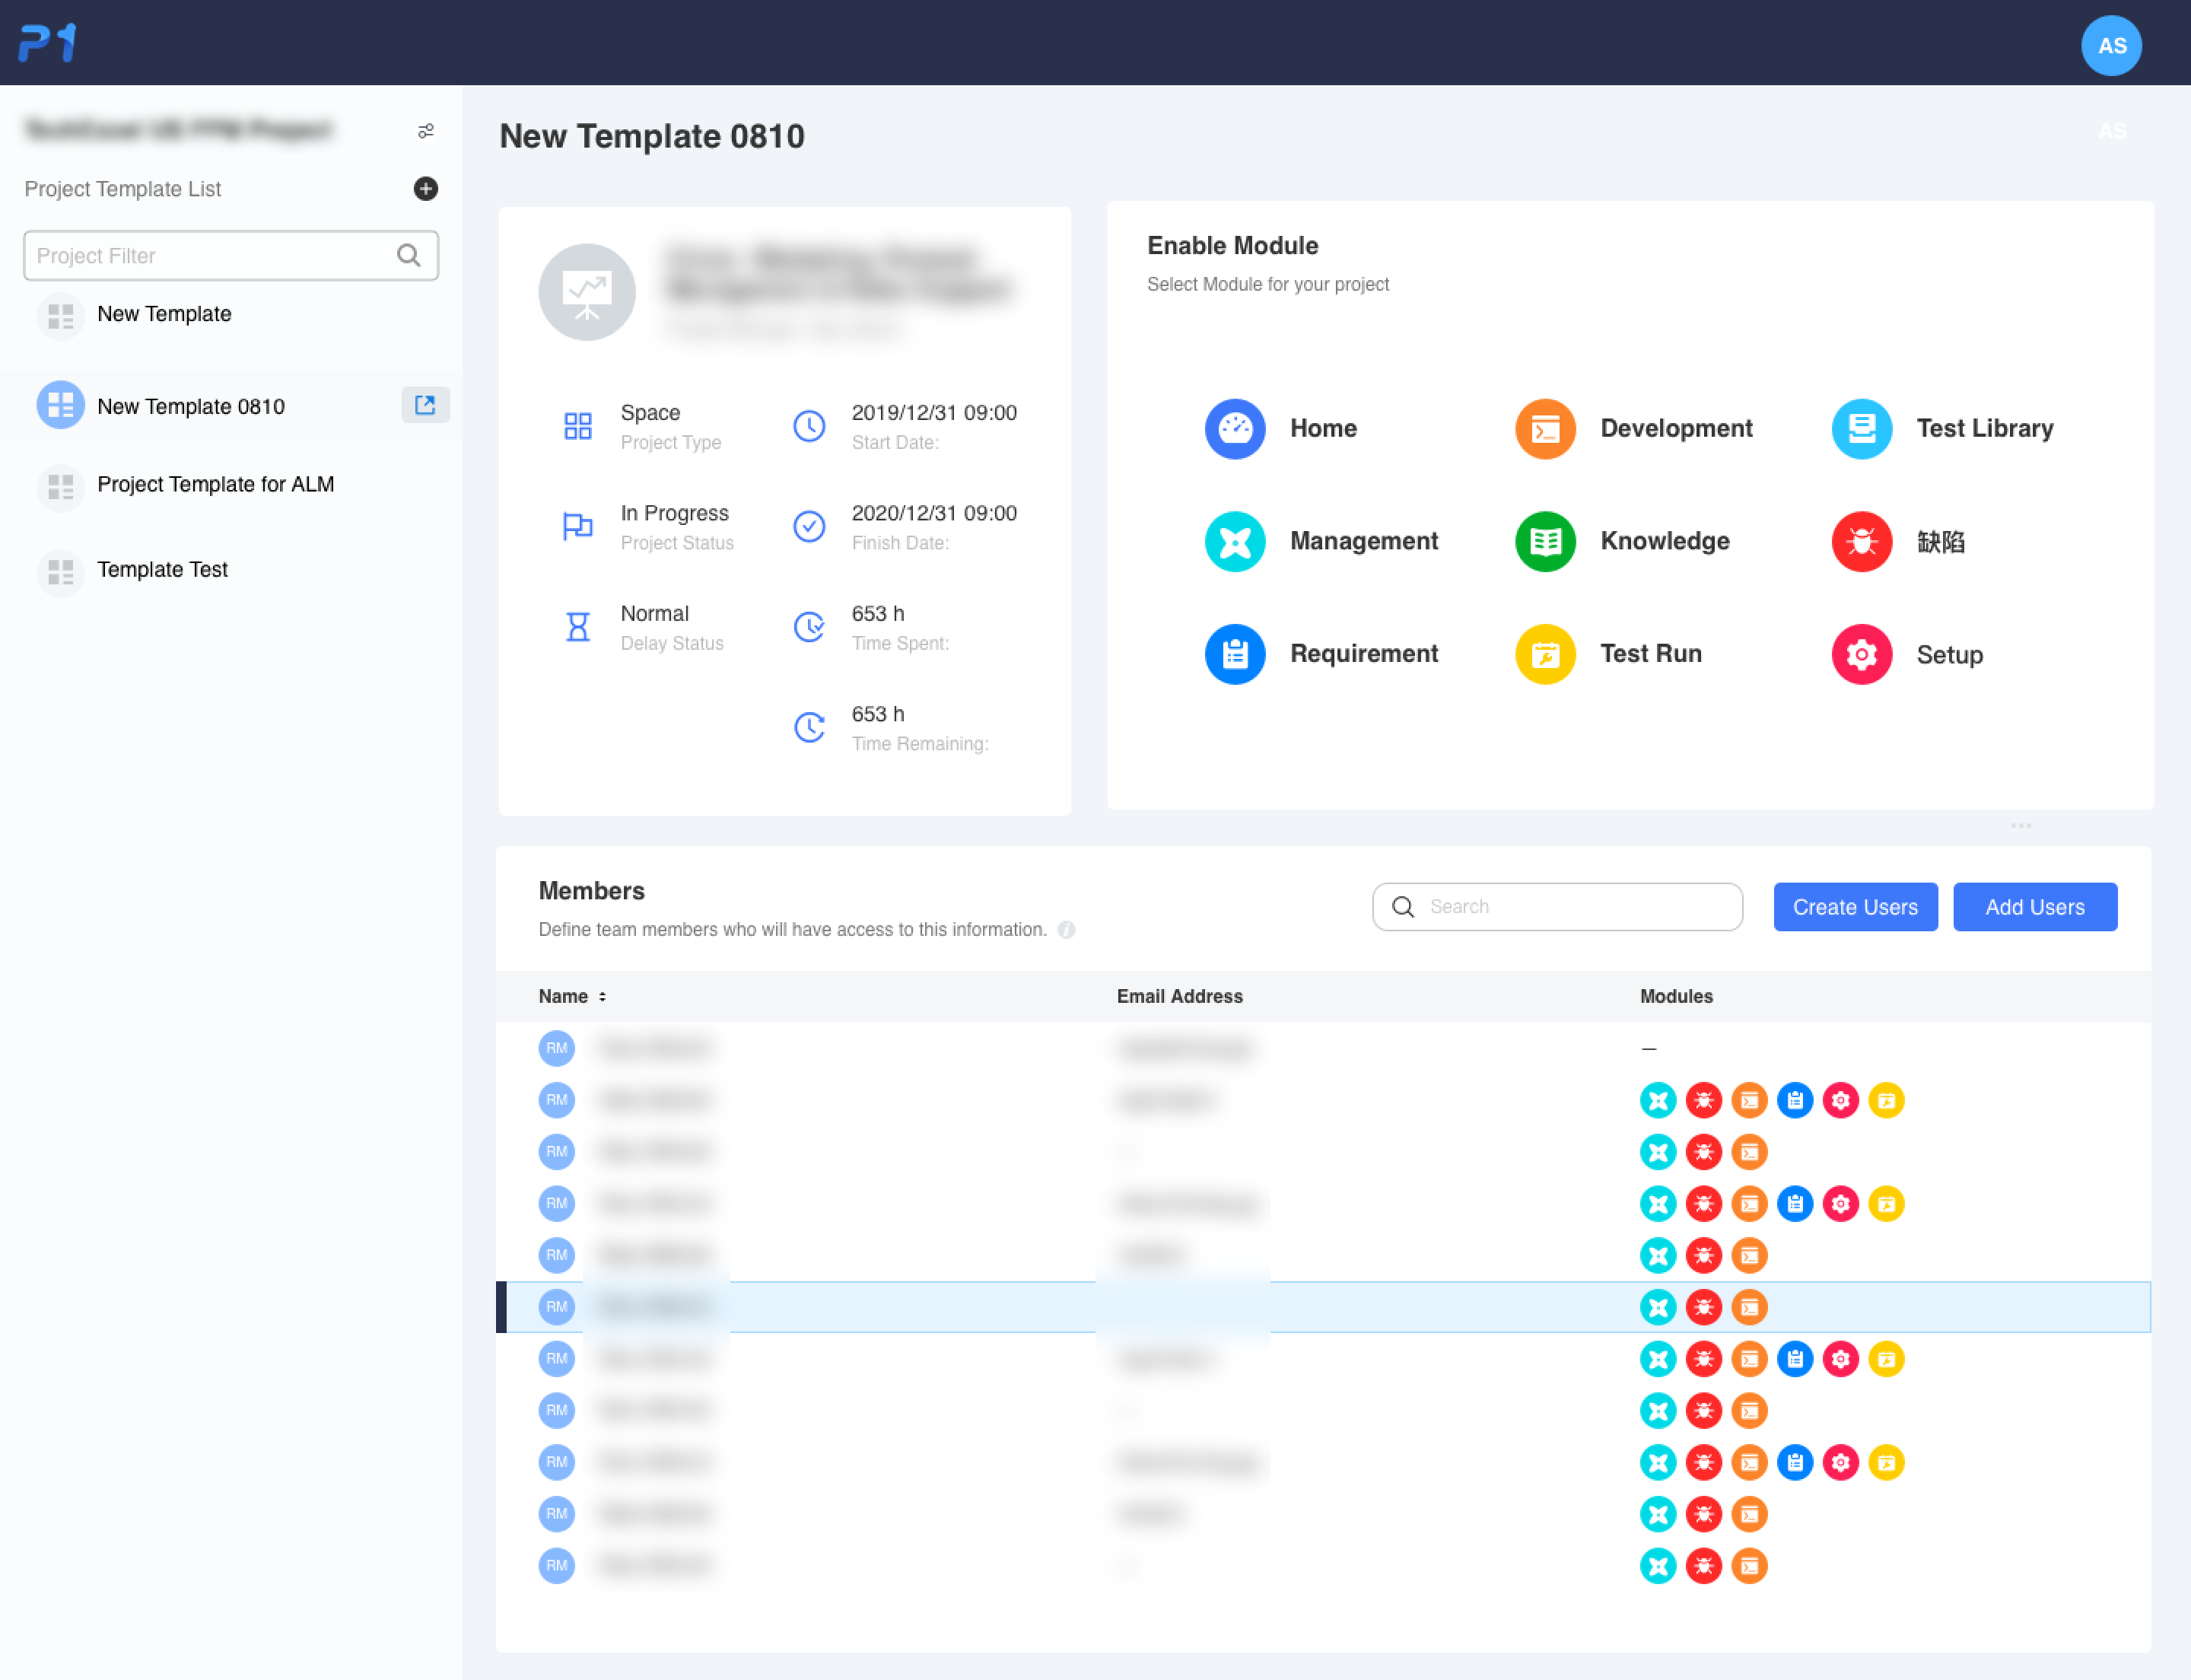Click the Requirement module icon
Screen dimensions: 2191x1680
[x=1234, y=654]
